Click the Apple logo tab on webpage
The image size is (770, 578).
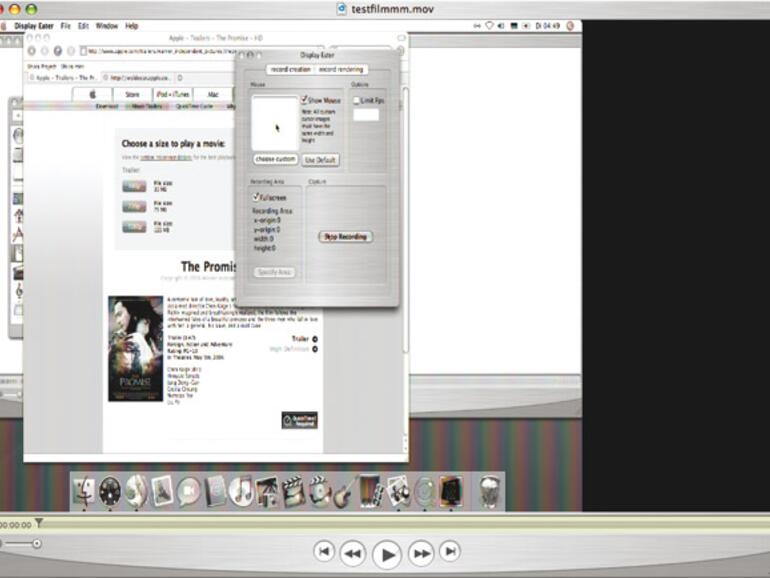(x=92, y=94)
